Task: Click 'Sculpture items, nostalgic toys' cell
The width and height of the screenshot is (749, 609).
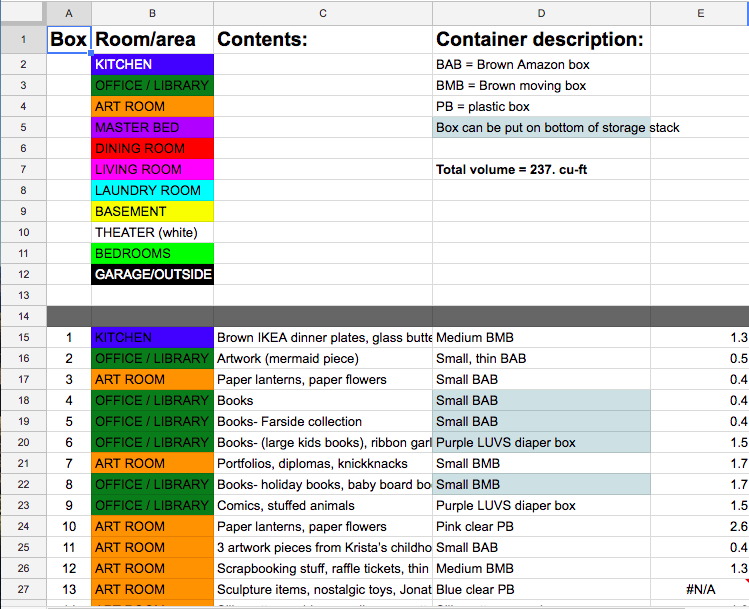Action: point(323,590)
